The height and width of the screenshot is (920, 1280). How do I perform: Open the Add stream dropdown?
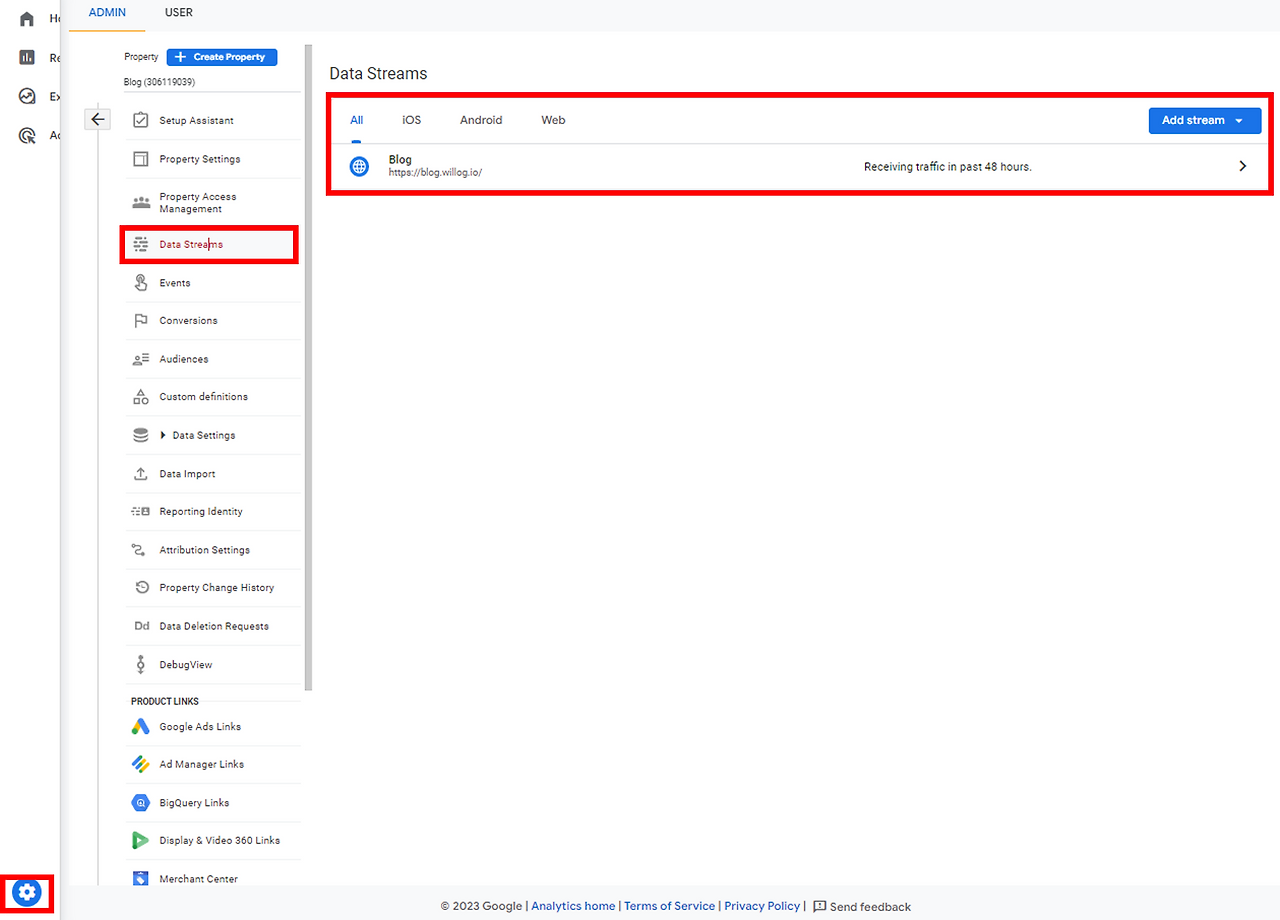pos(1204,120)
